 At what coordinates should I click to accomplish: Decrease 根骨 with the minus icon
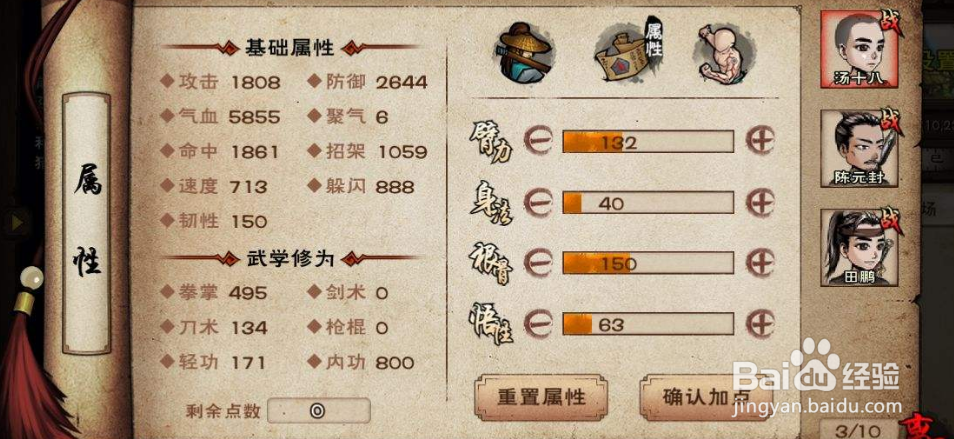coord(537,263)
